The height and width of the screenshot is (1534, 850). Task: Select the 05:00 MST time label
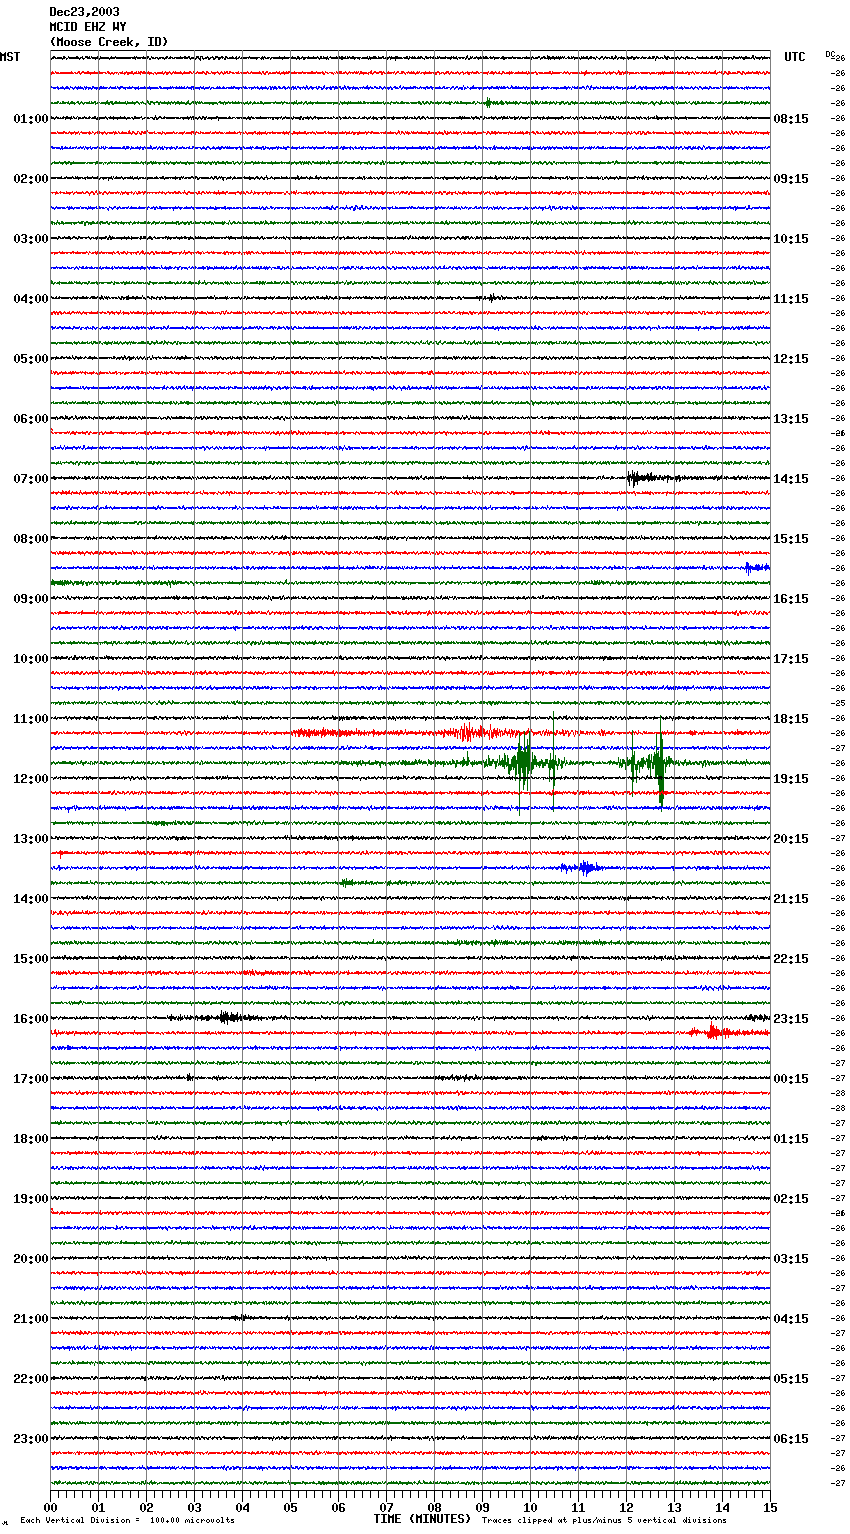[x=31, y=359]
